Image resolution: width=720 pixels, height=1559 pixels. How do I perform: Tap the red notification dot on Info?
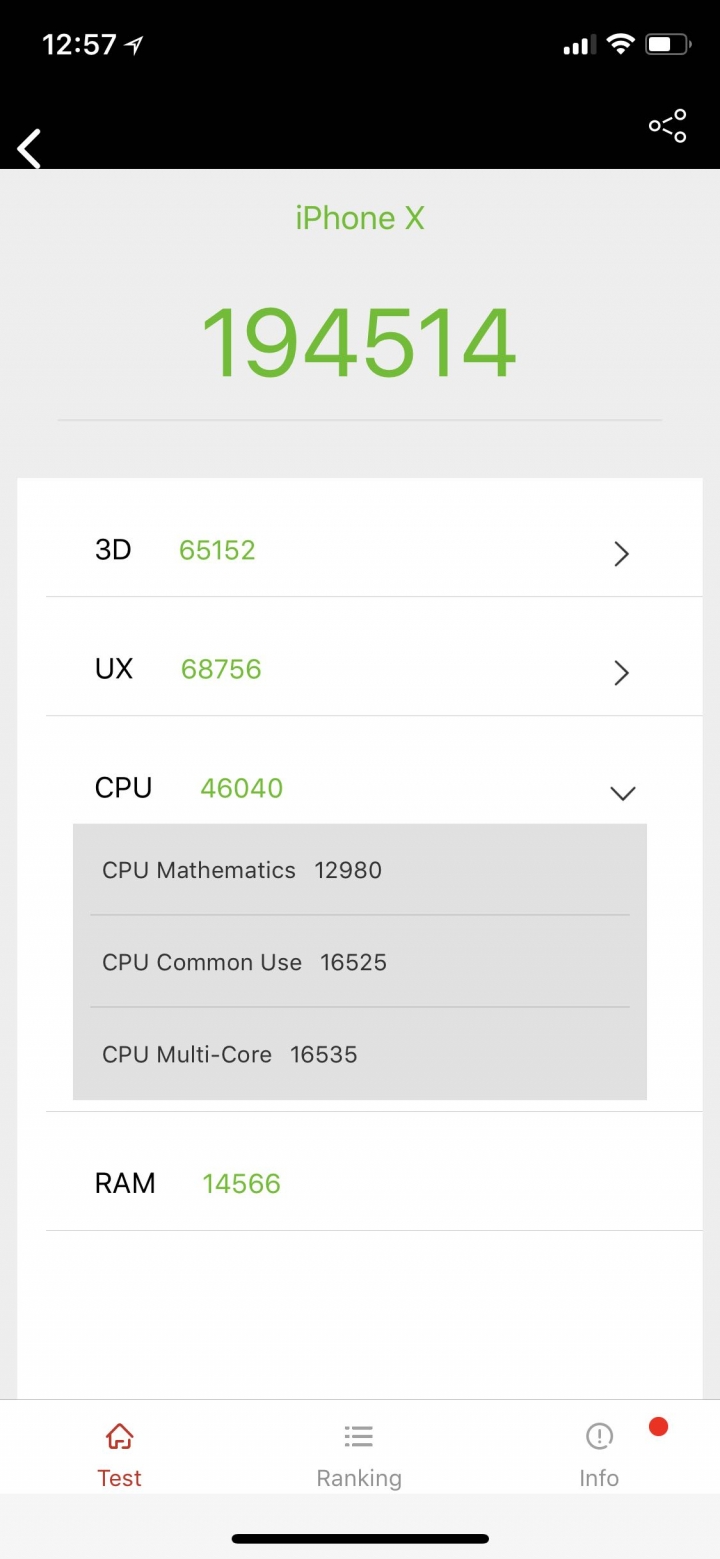(x=658, y=1427)
